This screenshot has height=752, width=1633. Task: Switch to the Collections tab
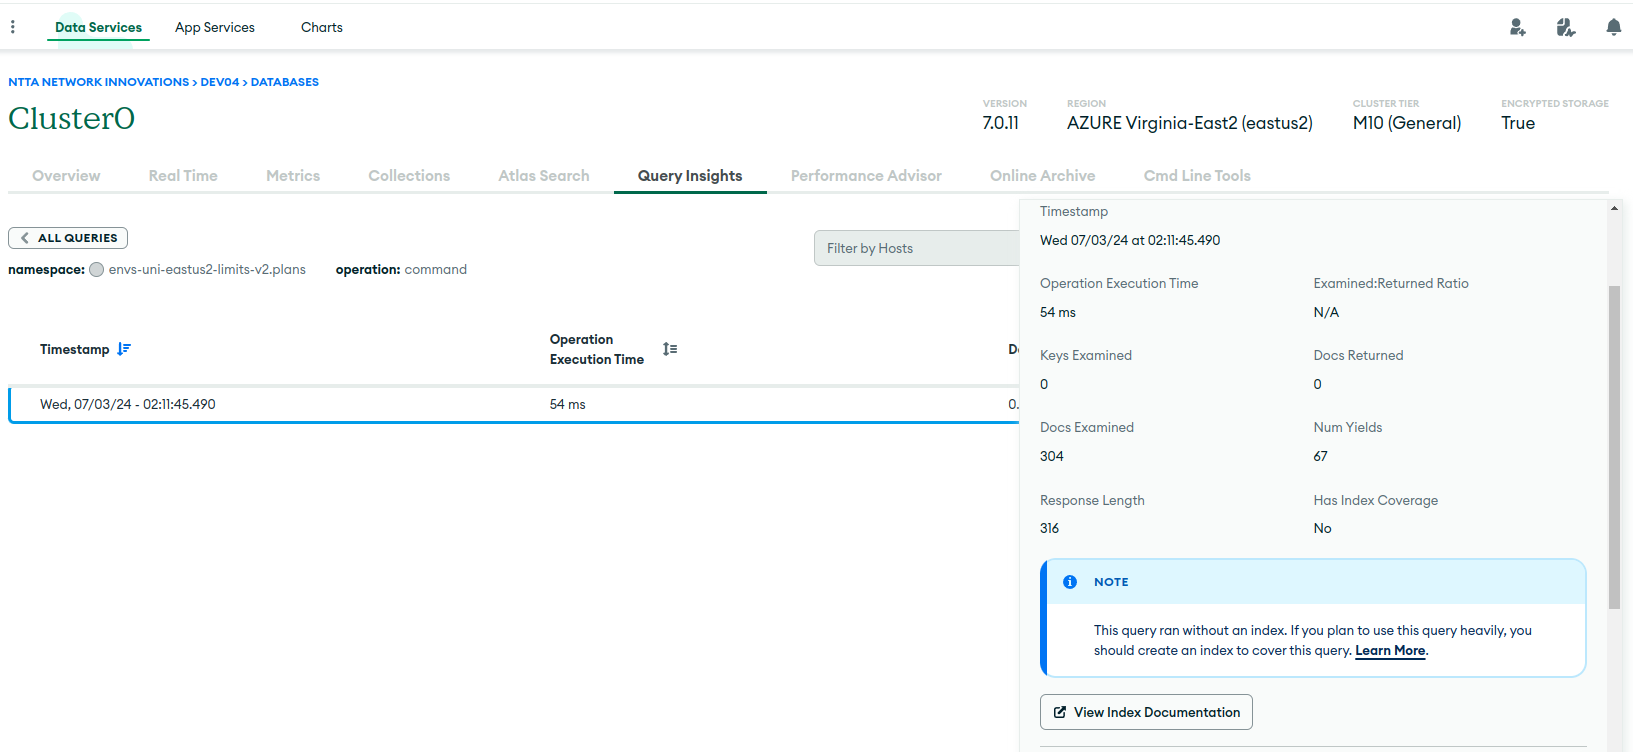coord(409,176)
